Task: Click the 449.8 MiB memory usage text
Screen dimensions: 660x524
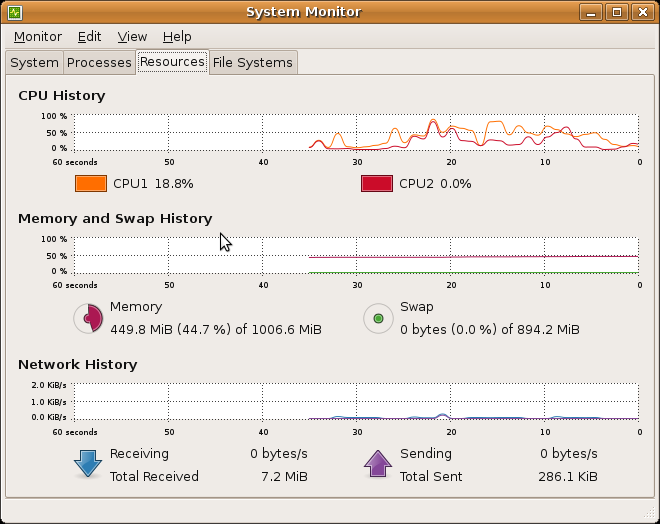Action: tap(216, 329)
